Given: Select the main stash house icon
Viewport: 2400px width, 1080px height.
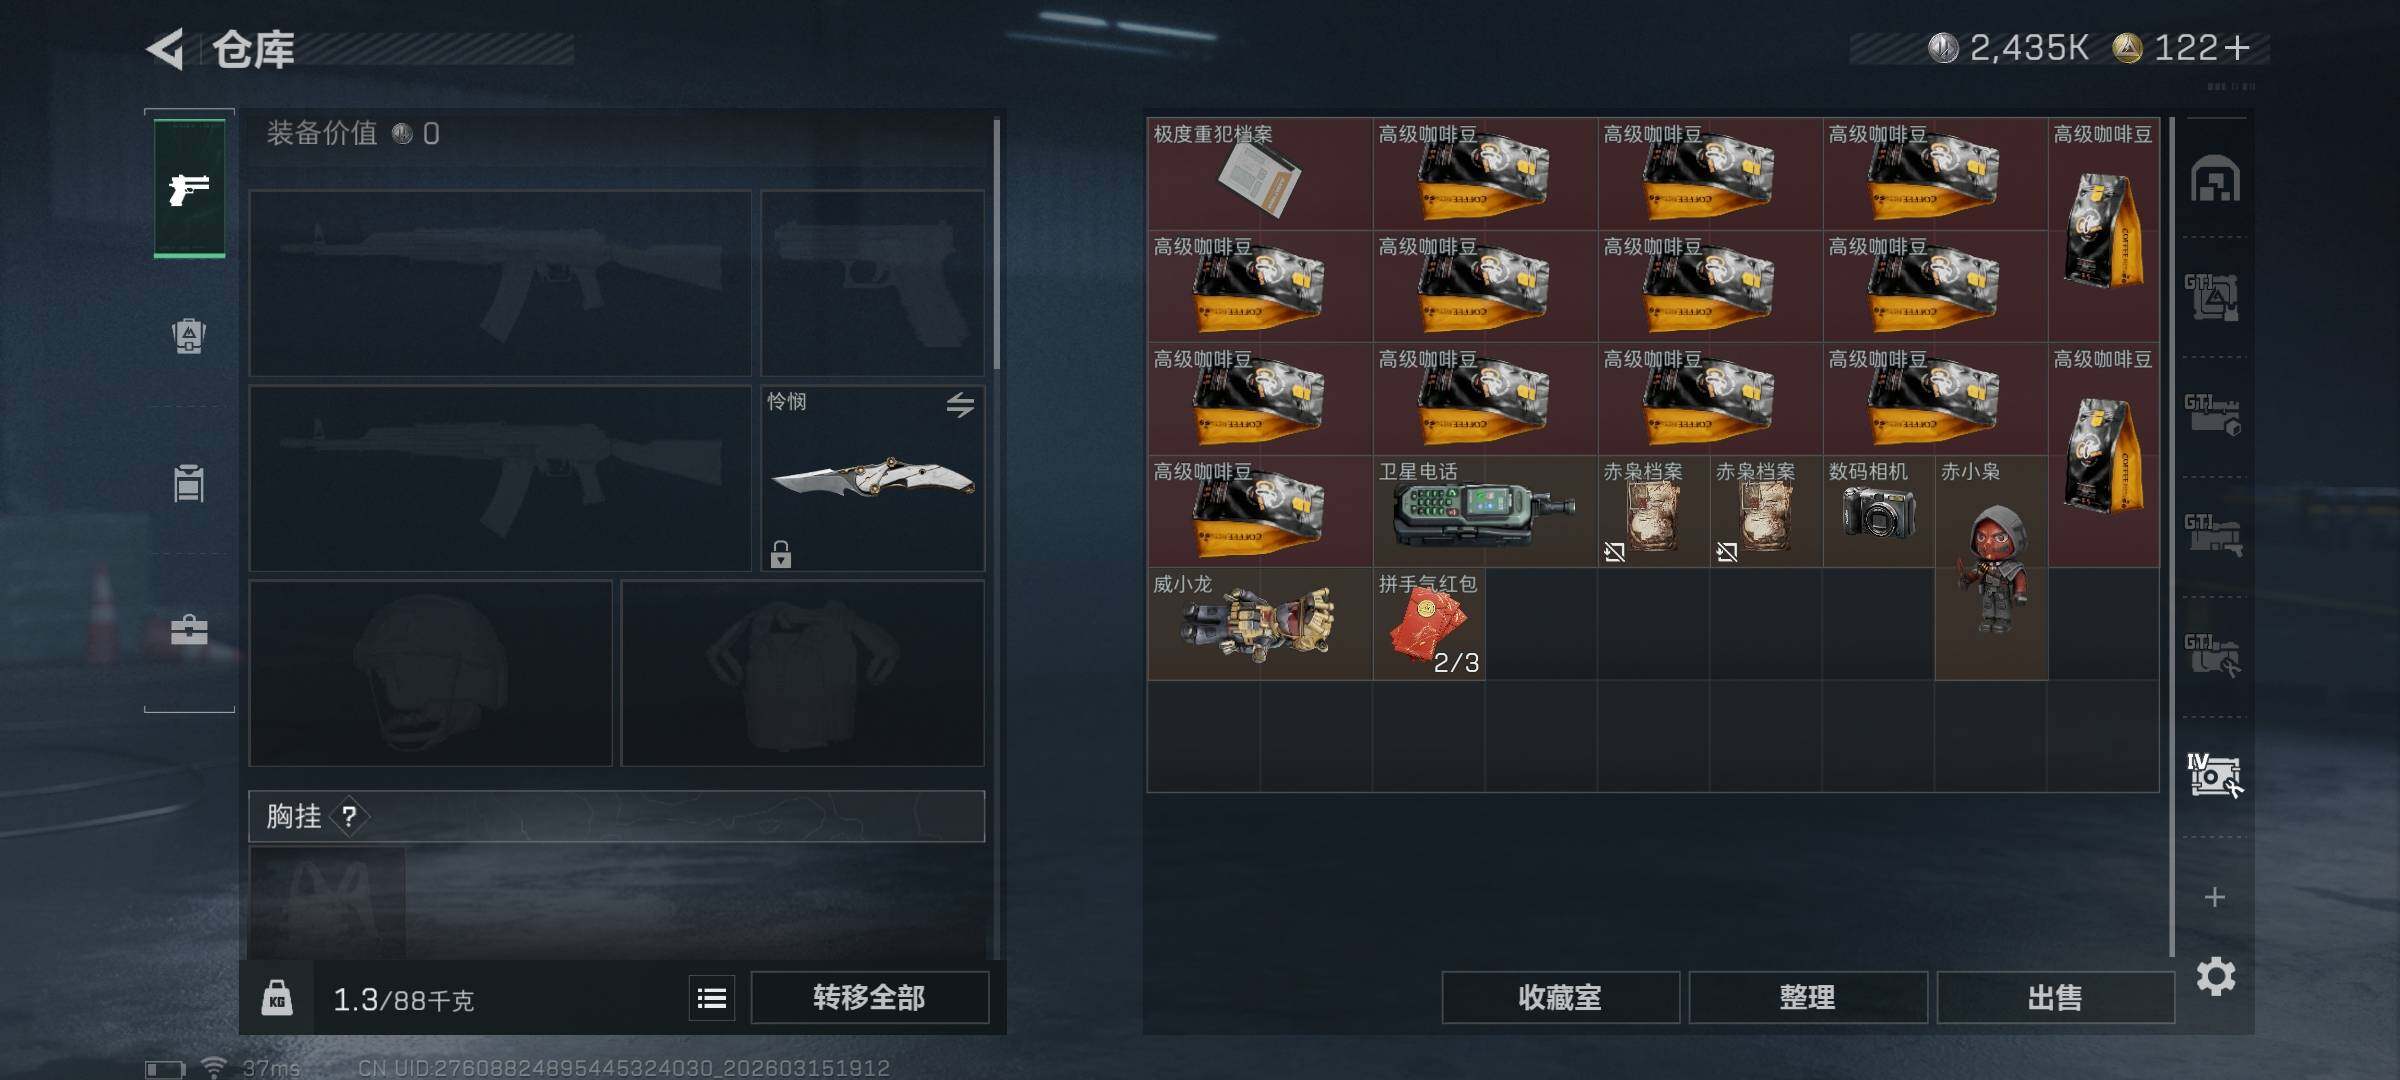Looking at the screenshot, I should (2215, 178).
